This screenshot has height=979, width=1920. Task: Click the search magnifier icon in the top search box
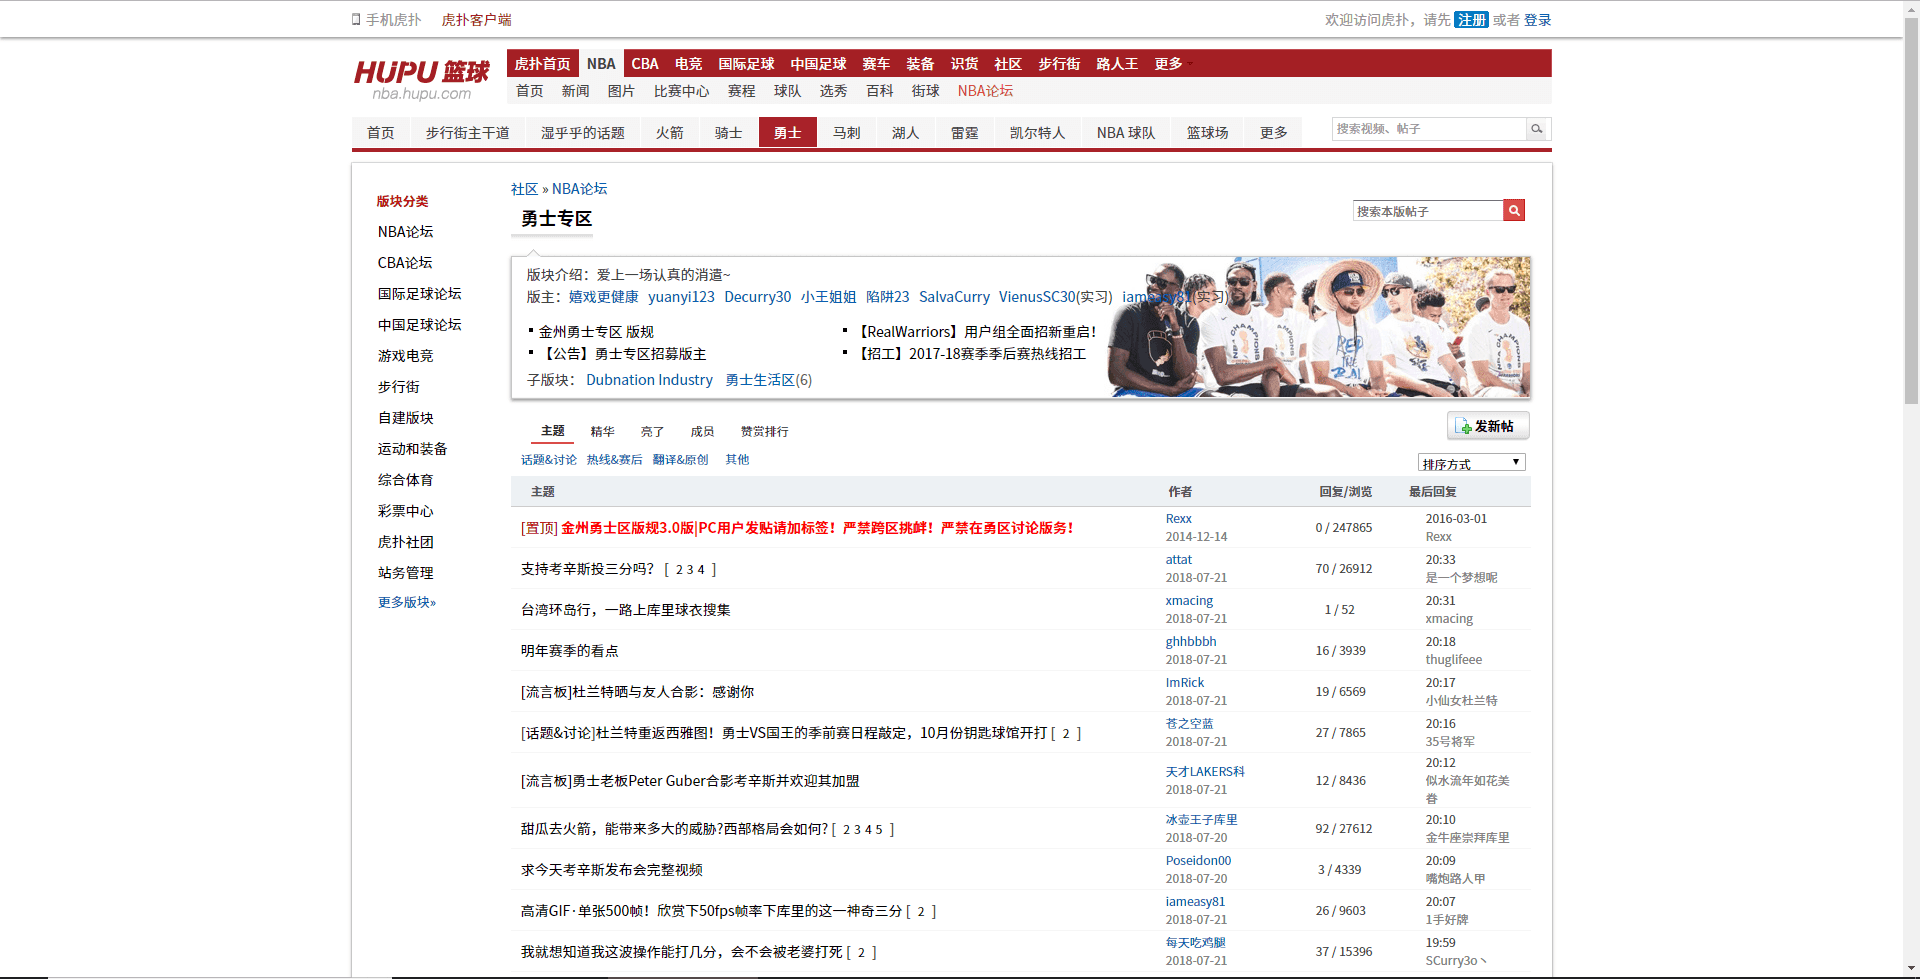1537,129
